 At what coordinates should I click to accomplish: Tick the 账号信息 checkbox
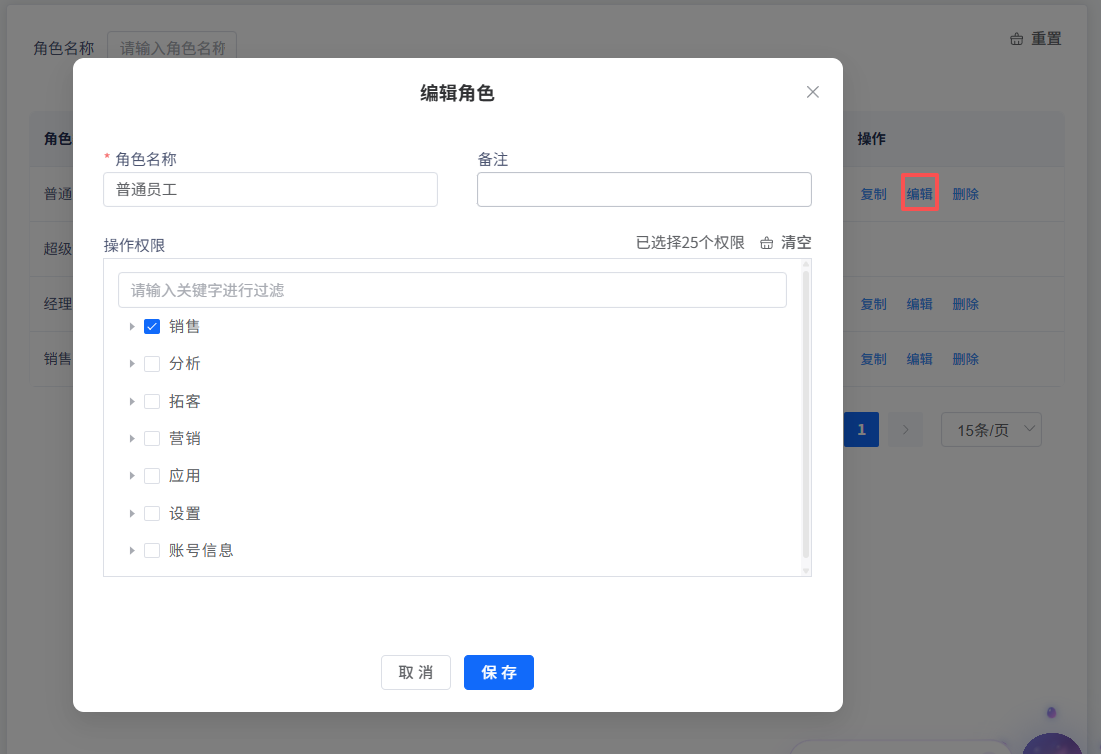click(x=152, y=550)
